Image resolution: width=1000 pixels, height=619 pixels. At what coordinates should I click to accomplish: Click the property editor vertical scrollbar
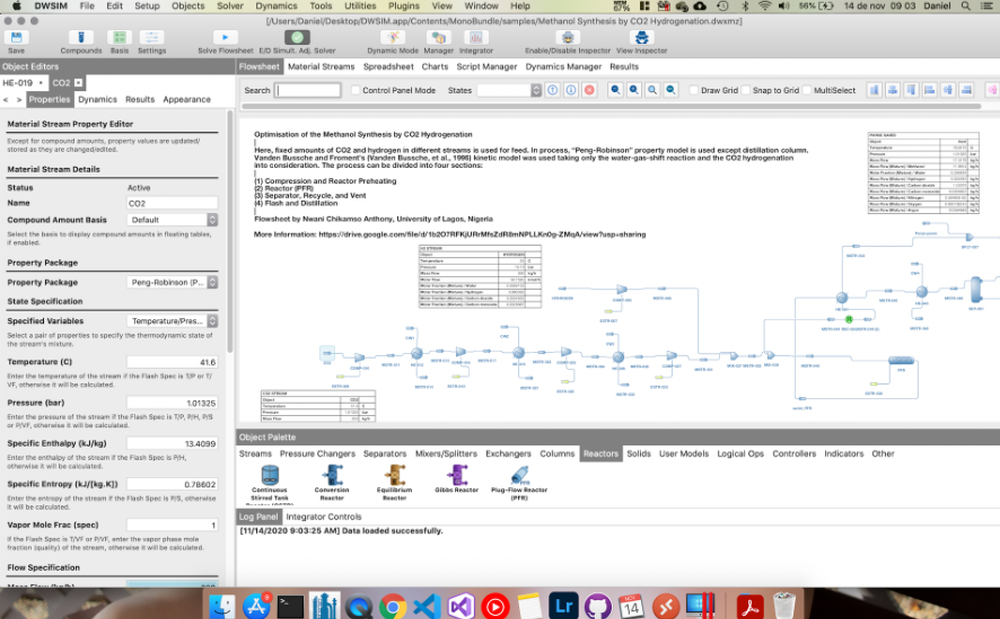coord(230,231)
